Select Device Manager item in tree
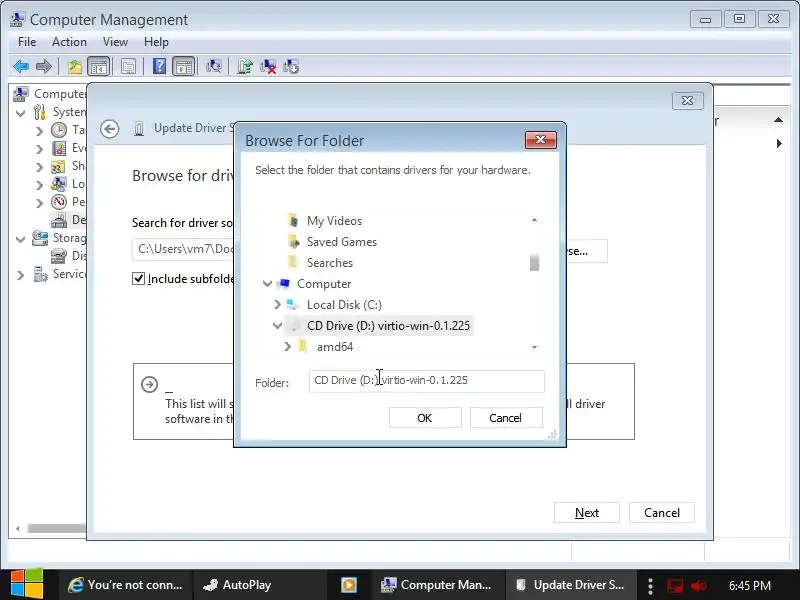The width and height of the screenshot is (800, 600). click(68, 220)
